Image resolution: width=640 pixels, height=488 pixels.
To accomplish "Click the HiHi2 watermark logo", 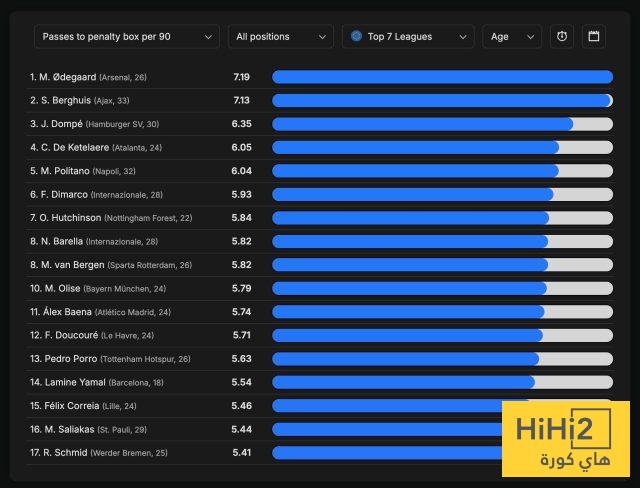I will pos(565,439).
